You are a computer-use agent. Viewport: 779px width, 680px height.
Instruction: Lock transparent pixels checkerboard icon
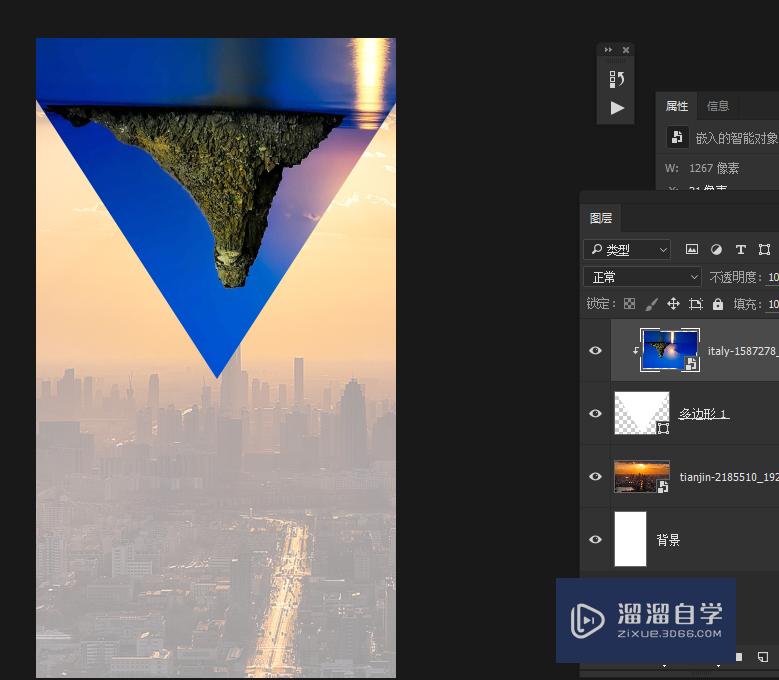[629, 303]
